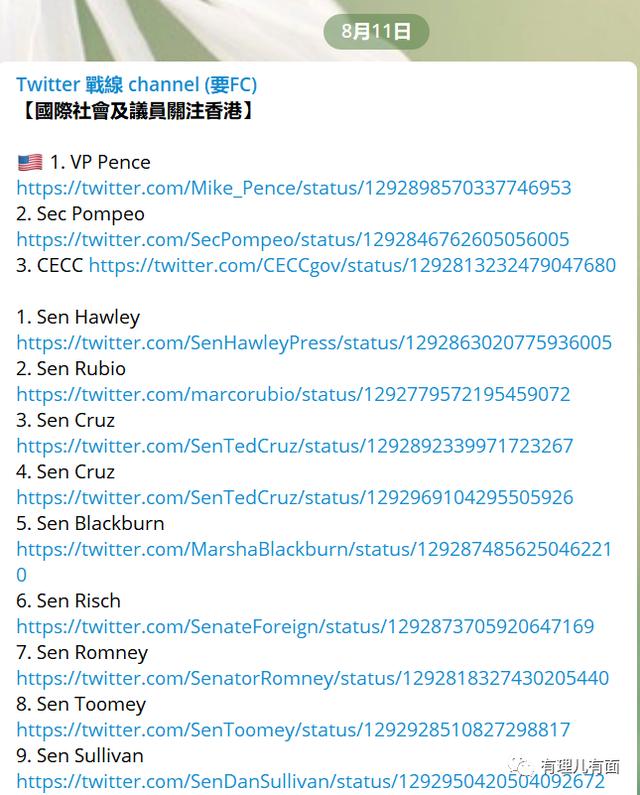Click the '1. VP Pence' label
Viewport: 640px width, 795px height.
[100, 162]
